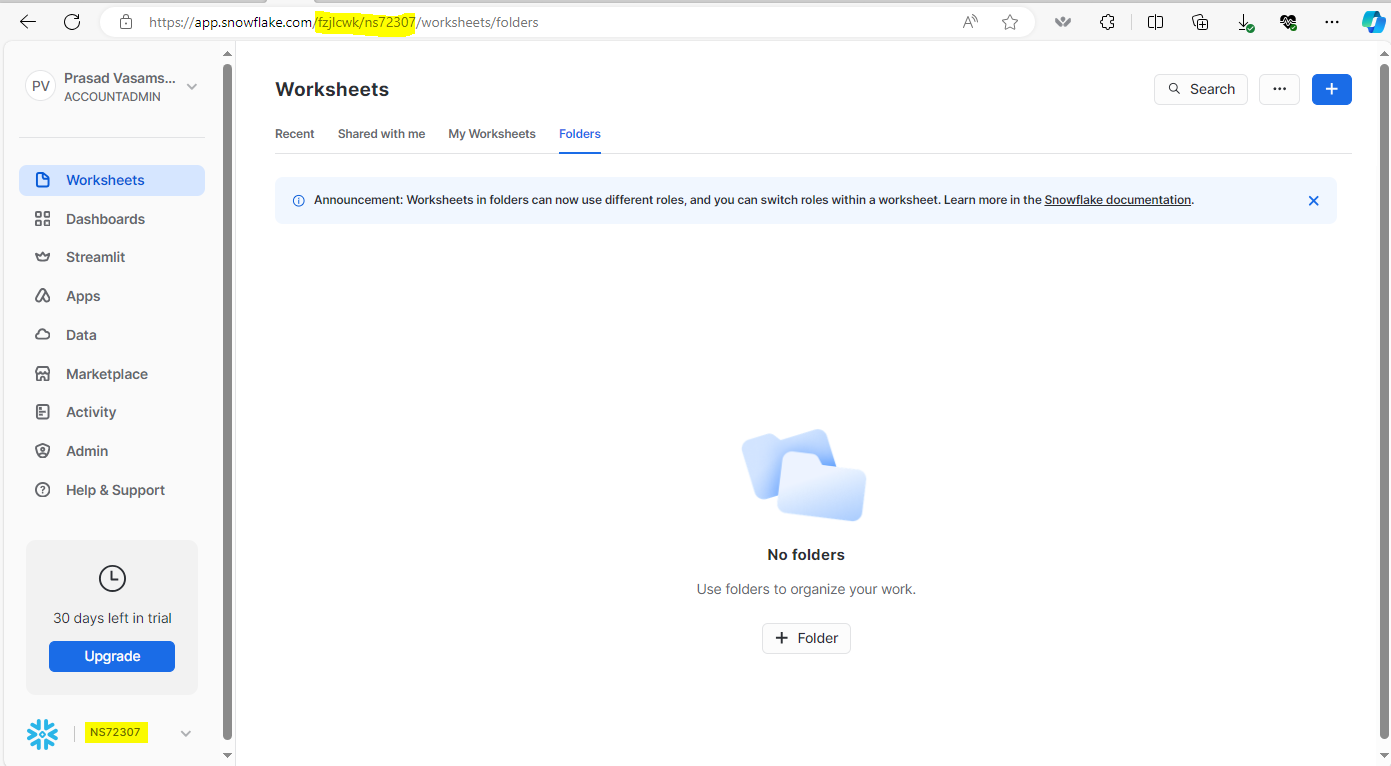Open the browser Settings and more menu
This screenshot has width=1391, height=766.
1331,22
